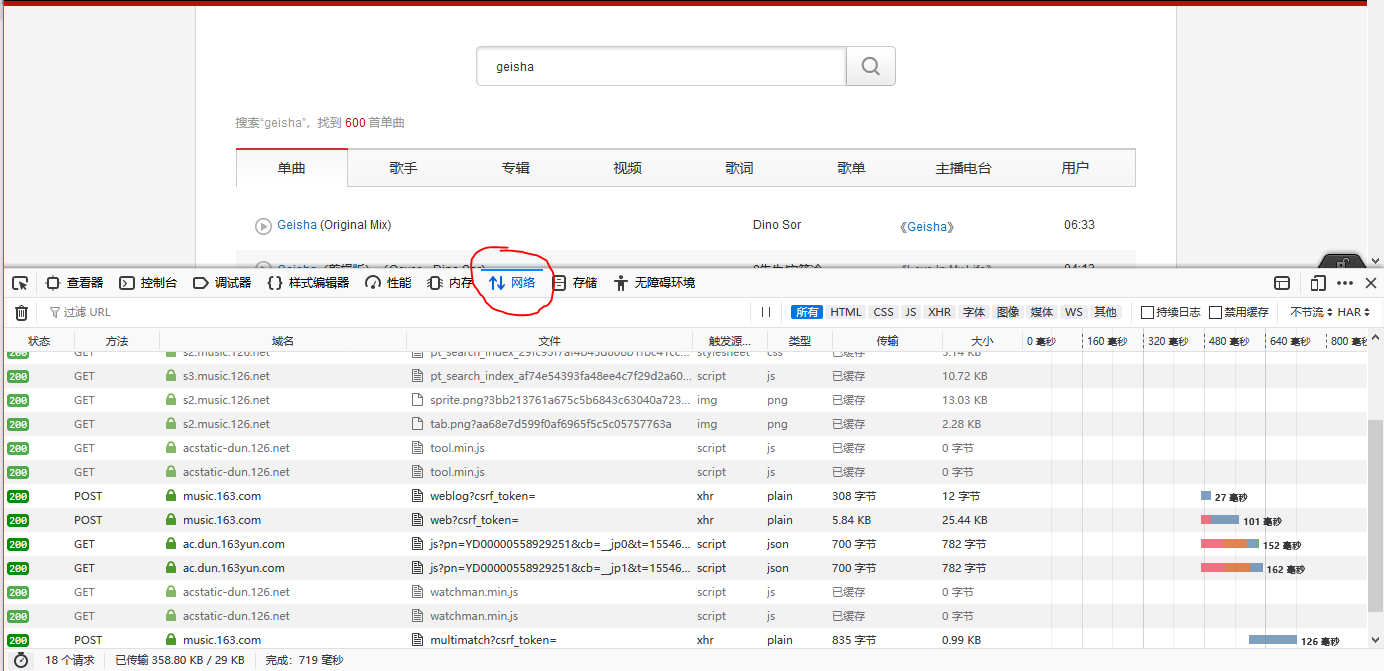Click the performance analysis stopwatch icon
The width and height of the screenshot is (1384, 671).
click(21, 660)
